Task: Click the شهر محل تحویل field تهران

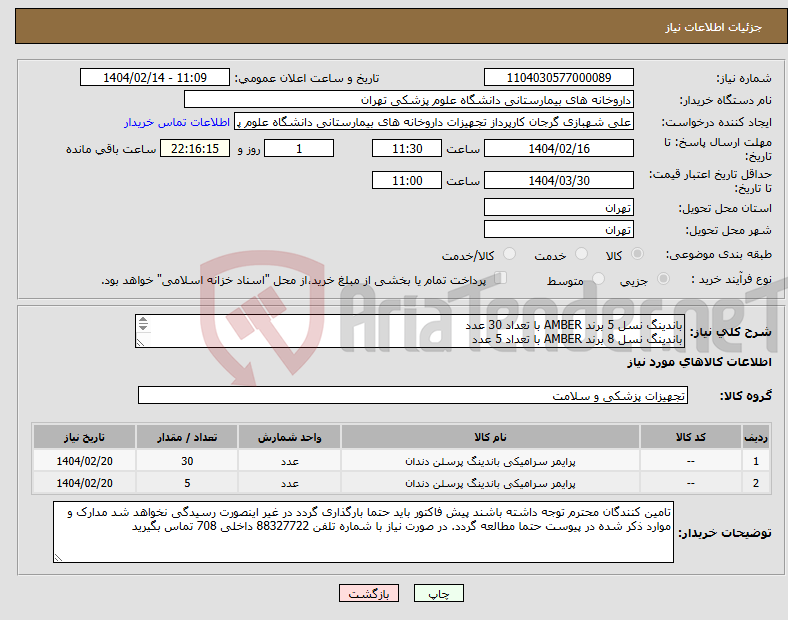Action: (x=558, y=229)
